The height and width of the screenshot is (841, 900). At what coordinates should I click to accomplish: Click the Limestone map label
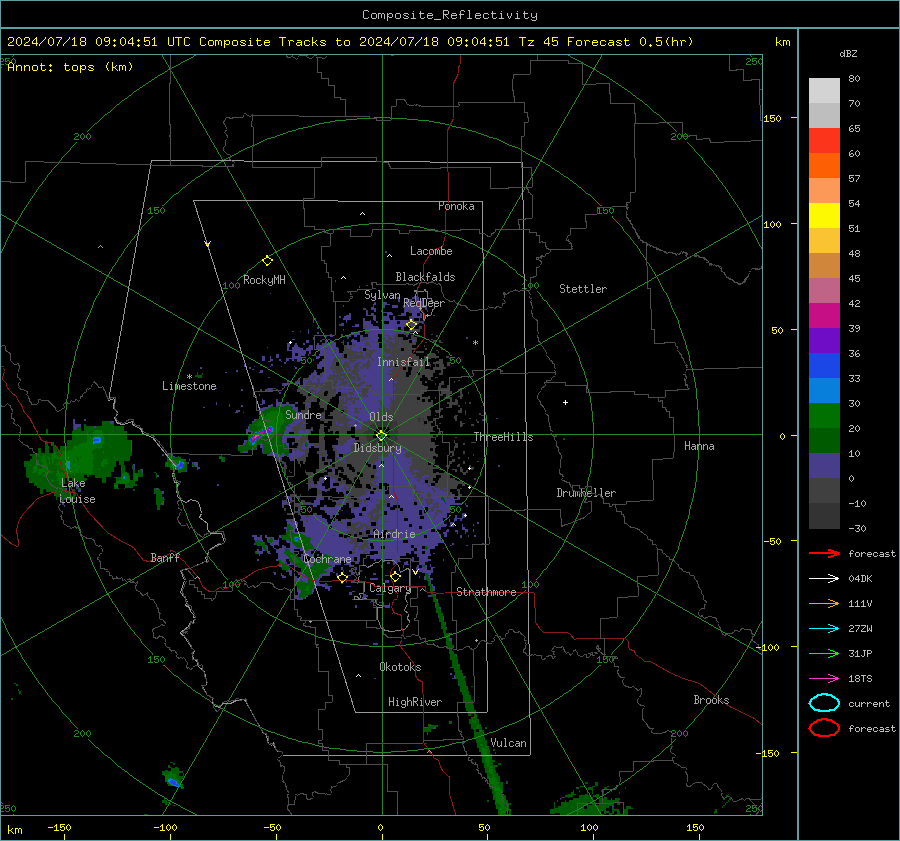(189, 386)
